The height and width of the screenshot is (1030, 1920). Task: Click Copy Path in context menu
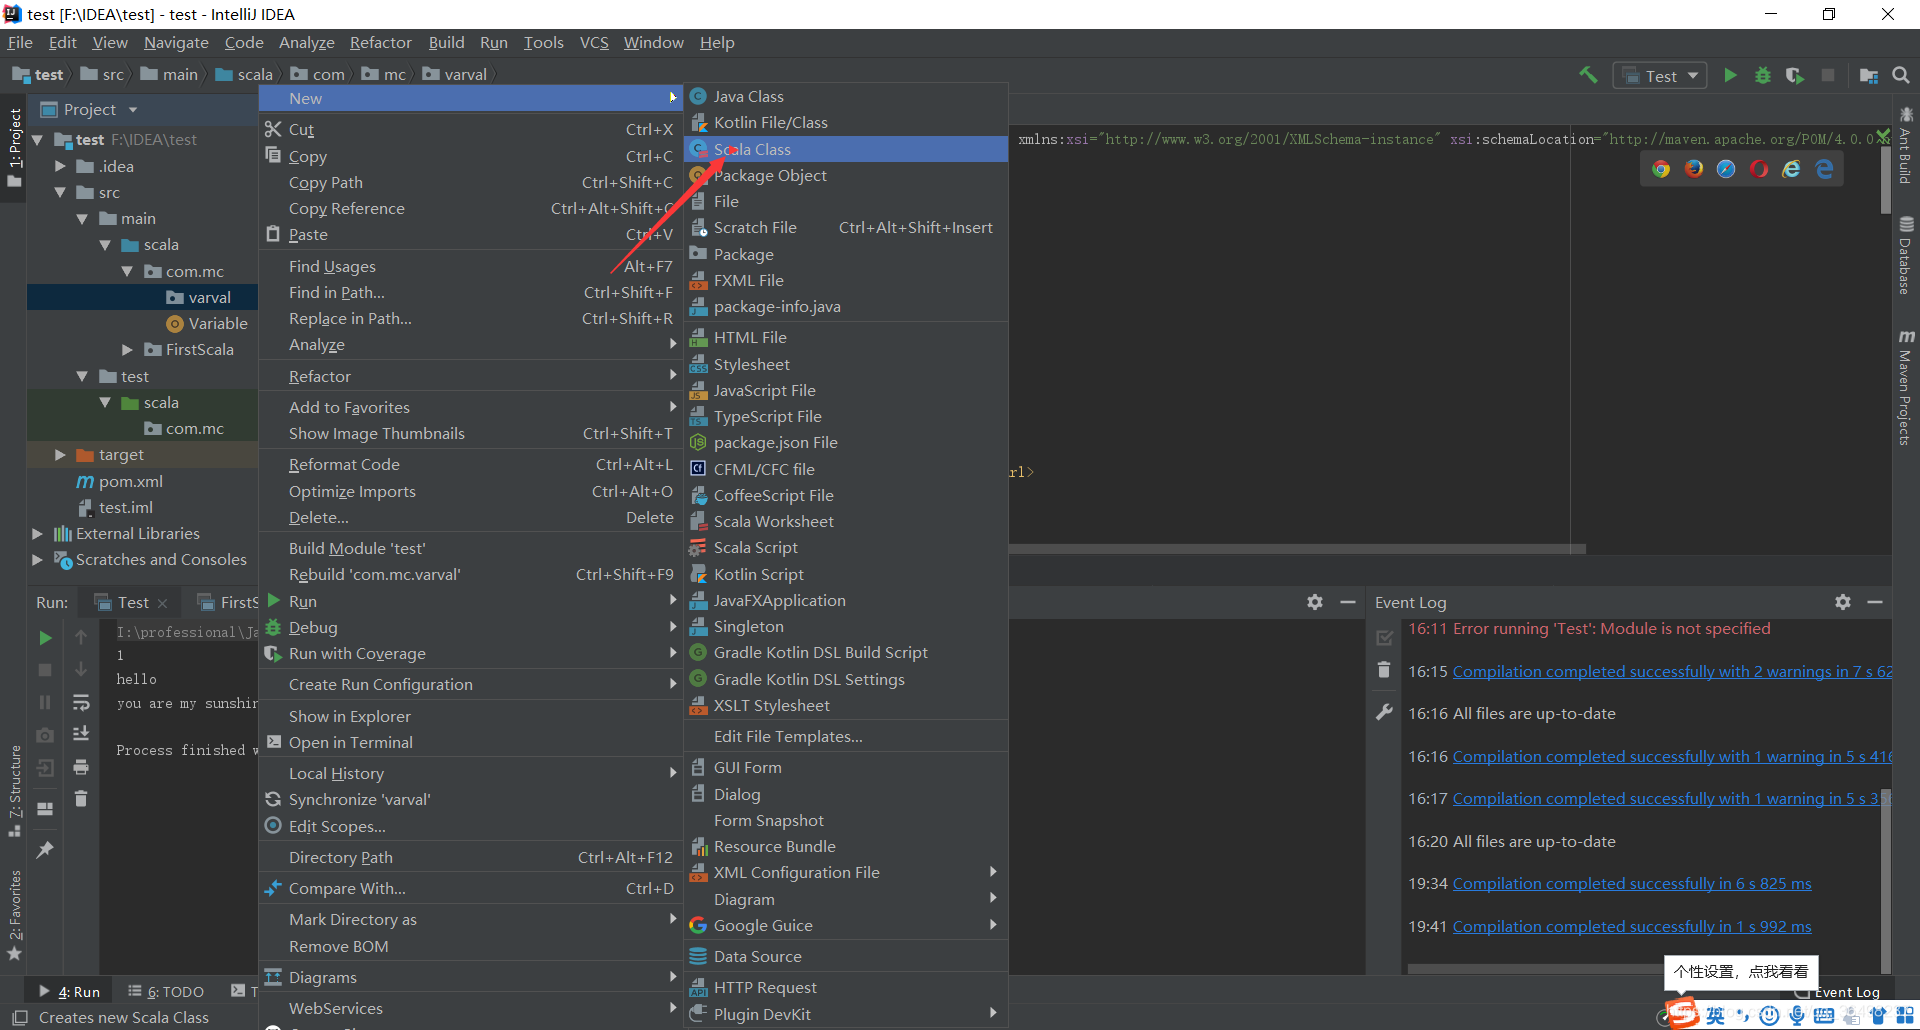pos(470,182)
